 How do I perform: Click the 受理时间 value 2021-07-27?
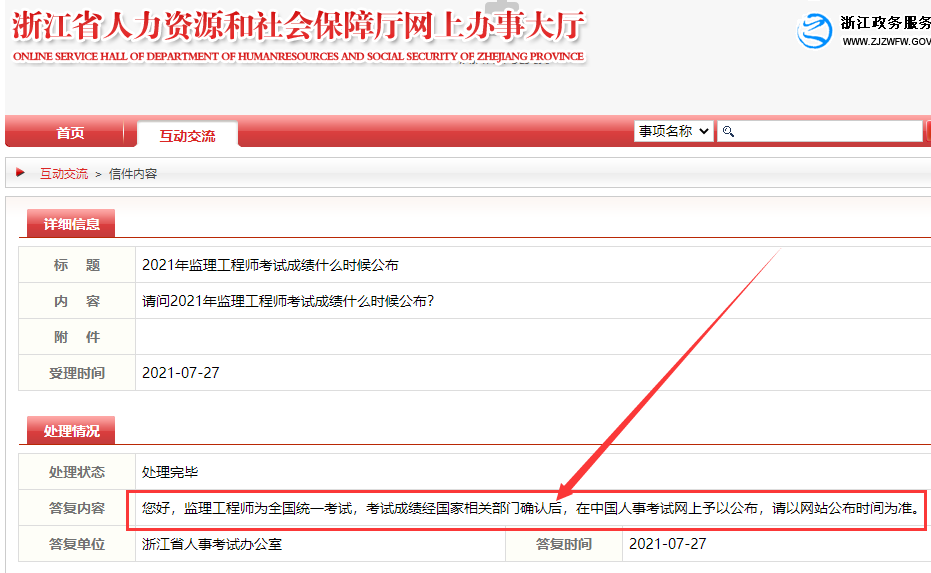[x=180, y=373]
